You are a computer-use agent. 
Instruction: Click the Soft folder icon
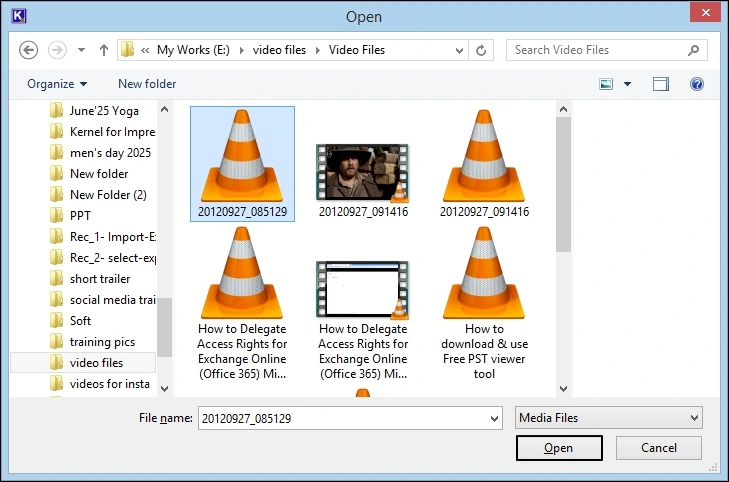[x=56, y=321]
